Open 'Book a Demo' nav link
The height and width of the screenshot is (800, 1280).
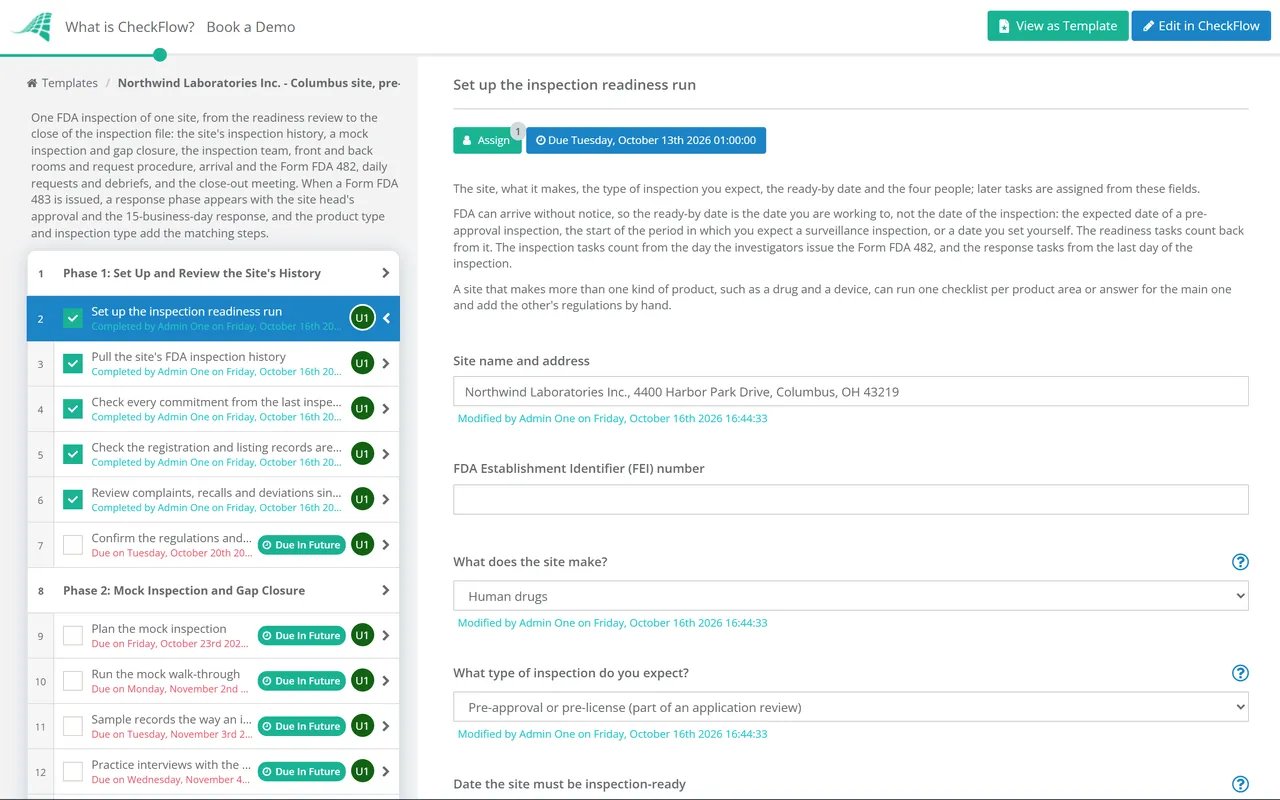(x=251, y=27)
